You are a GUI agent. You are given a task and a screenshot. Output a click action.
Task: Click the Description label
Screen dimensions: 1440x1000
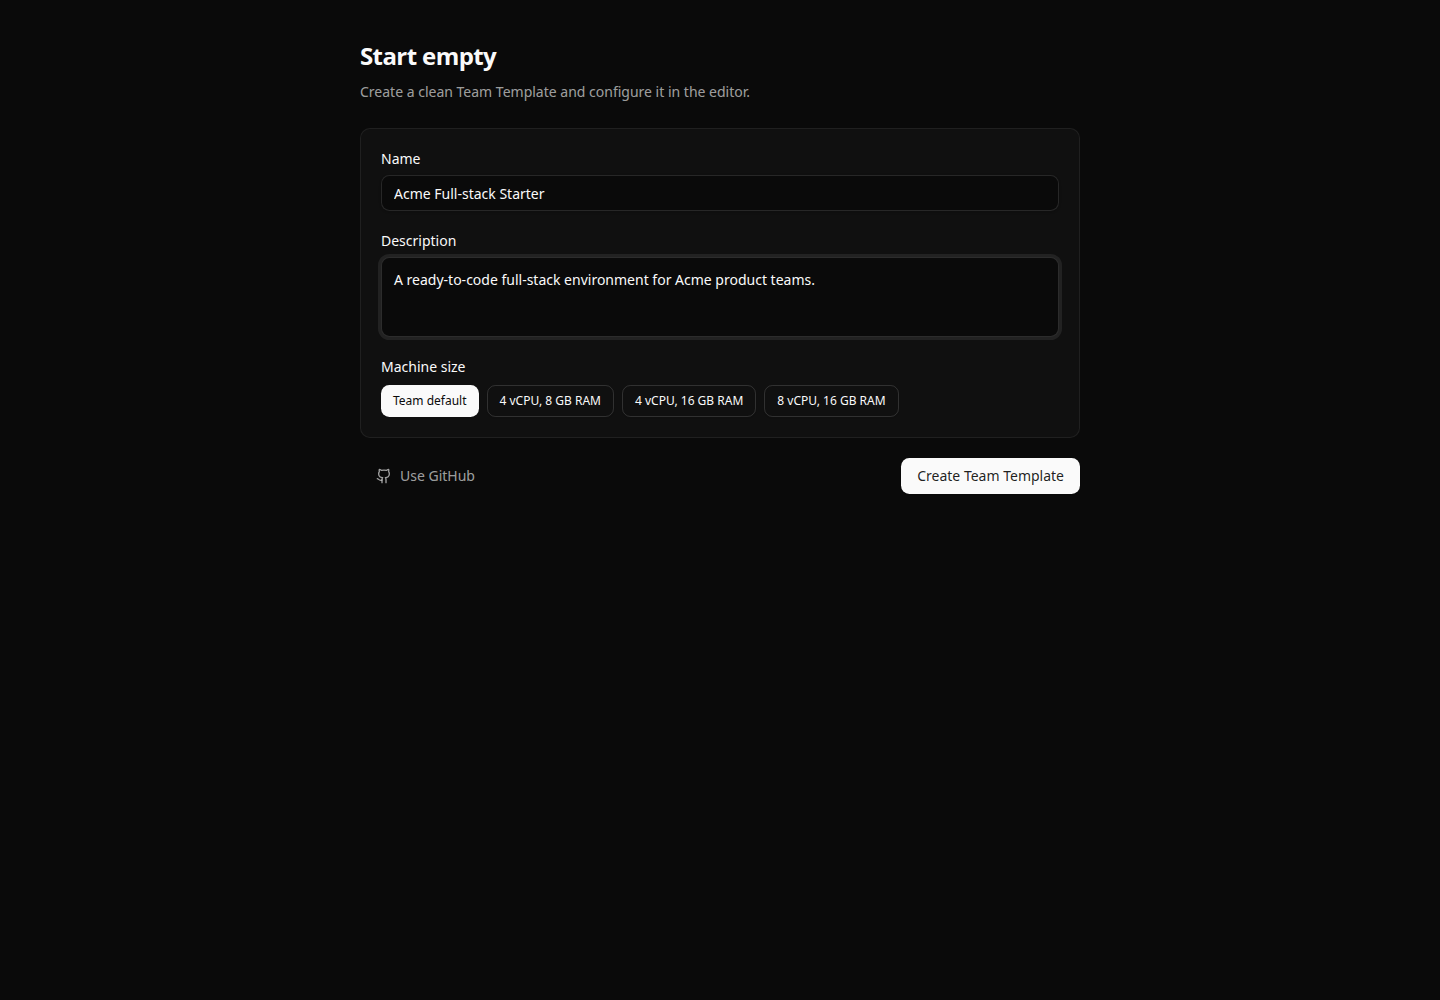pos(418,241)
